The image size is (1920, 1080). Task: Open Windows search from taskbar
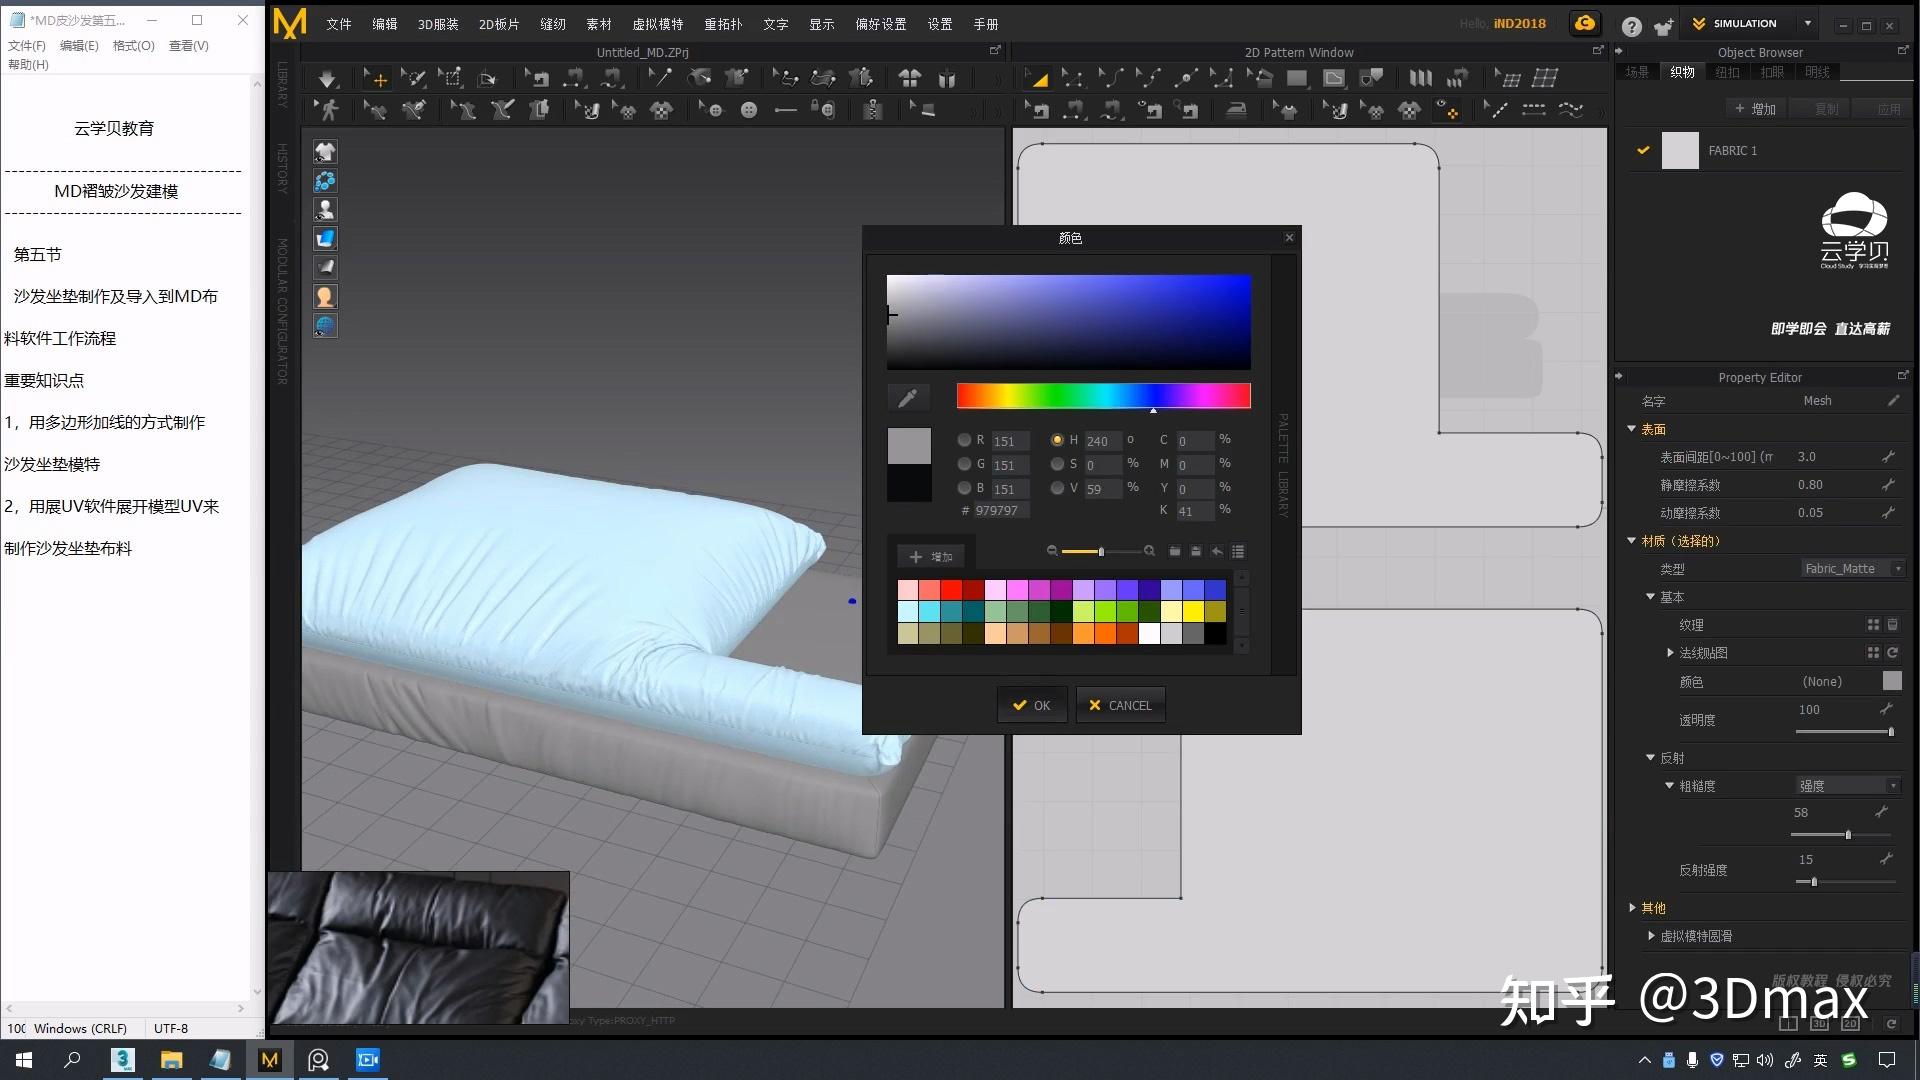(72, 1059)
